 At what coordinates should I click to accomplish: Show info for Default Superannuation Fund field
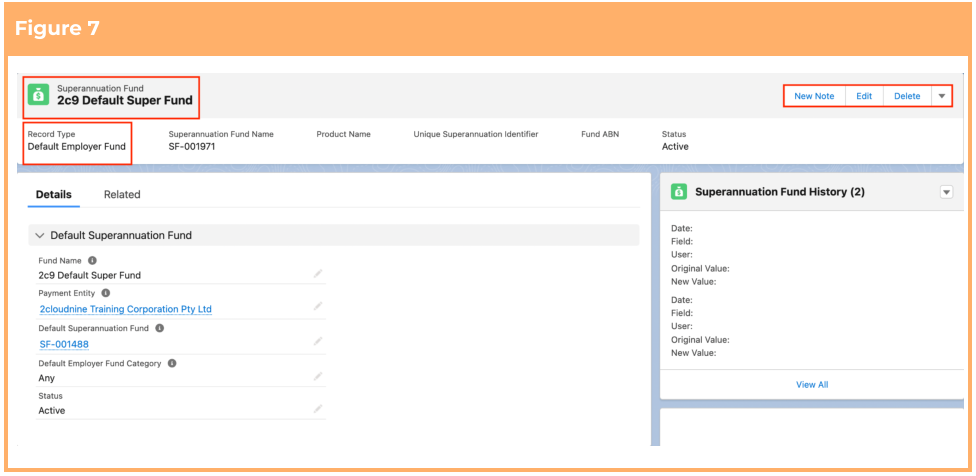tap(159, 328)
